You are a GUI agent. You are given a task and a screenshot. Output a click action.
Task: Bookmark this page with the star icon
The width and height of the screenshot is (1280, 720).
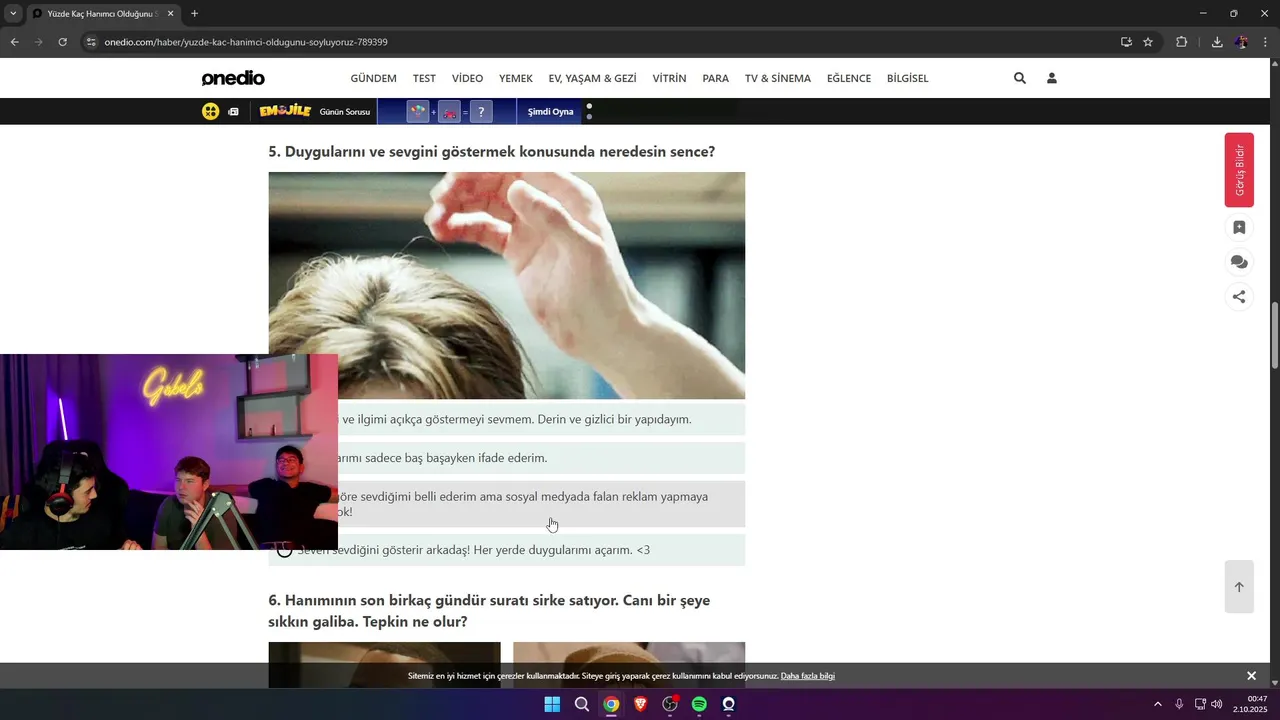[x=1148, y=42]
